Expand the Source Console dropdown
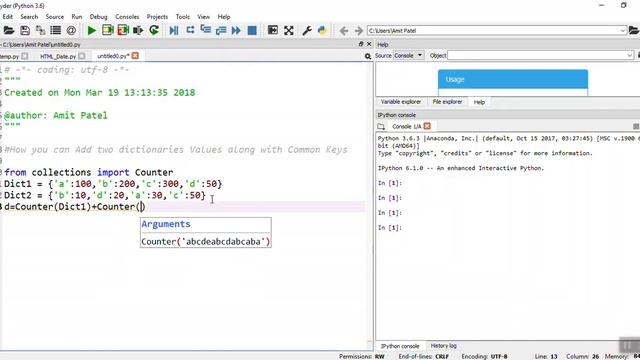Image resolution: width=640 pixels, height=360 pixels. (409, 56)
